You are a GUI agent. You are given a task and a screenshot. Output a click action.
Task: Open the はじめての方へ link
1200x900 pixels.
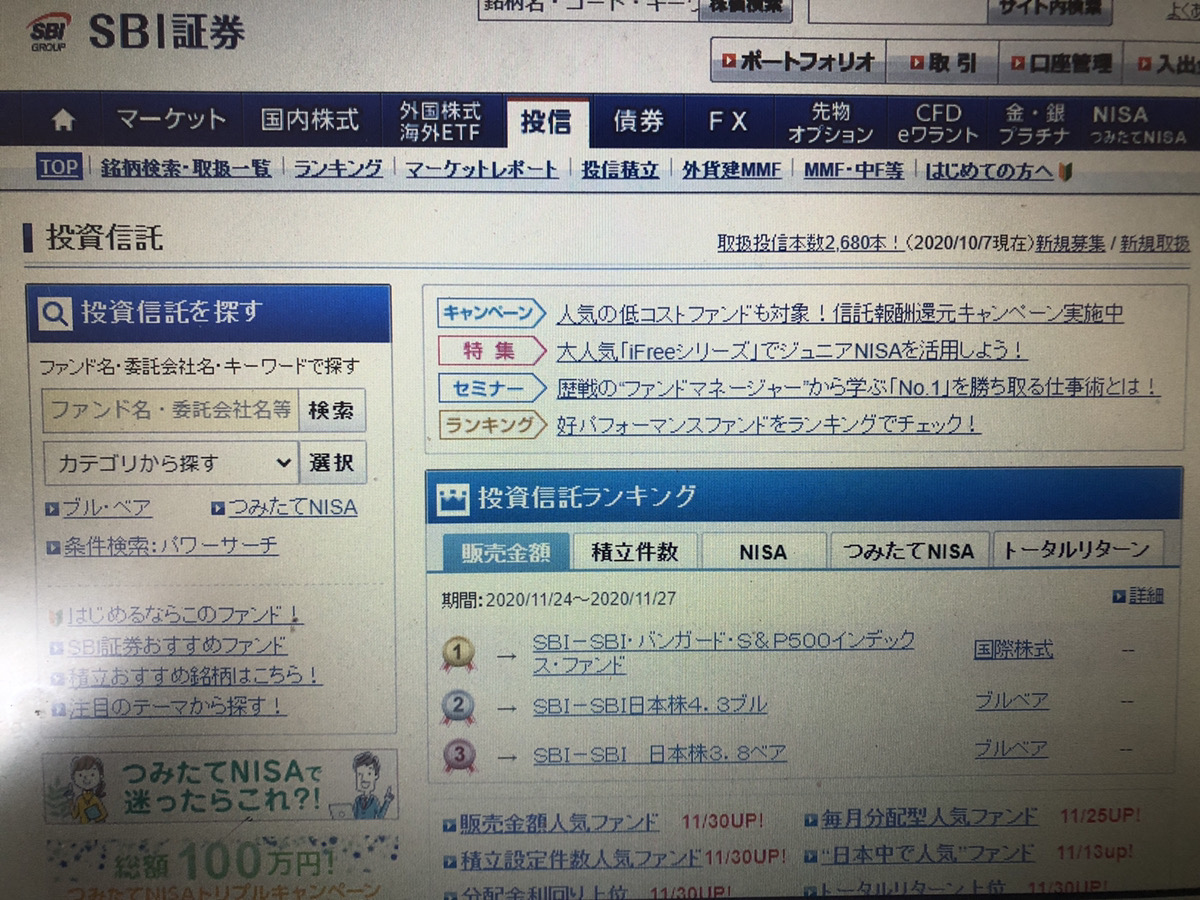pos(989,171)
